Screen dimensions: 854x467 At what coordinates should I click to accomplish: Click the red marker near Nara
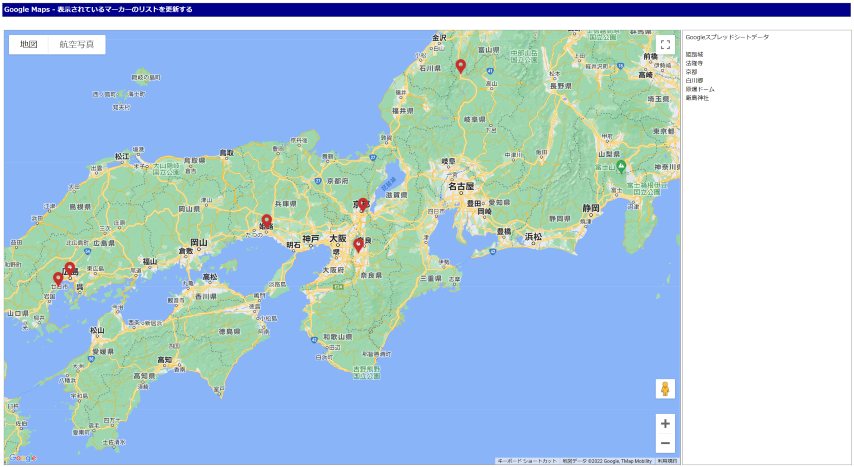point(358,245)
